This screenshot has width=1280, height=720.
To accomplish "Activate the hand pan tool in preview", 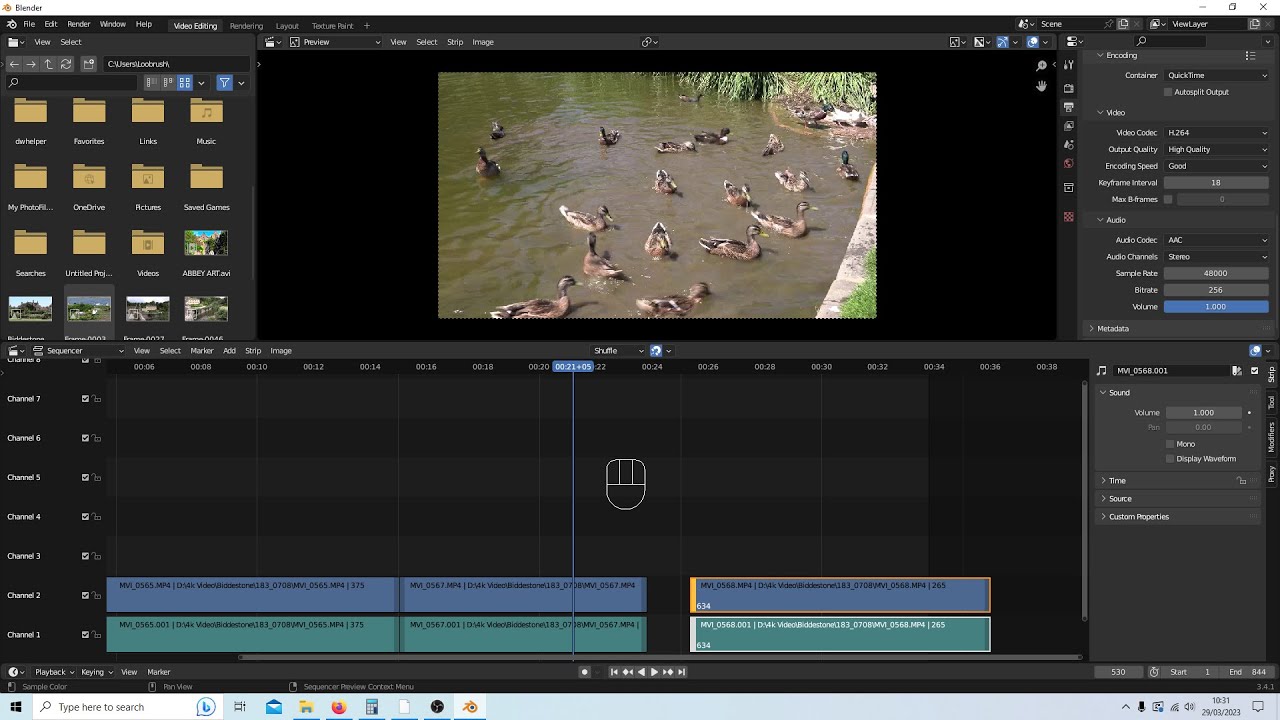I will (1041, 86).
